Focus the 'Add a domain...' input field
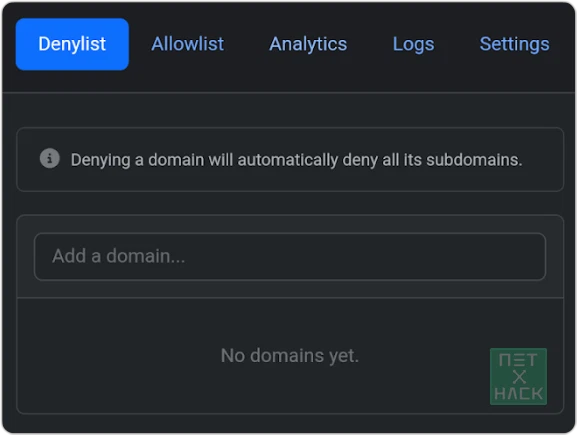The width and height of the screenshot is (577, 435). pos(290,257)
